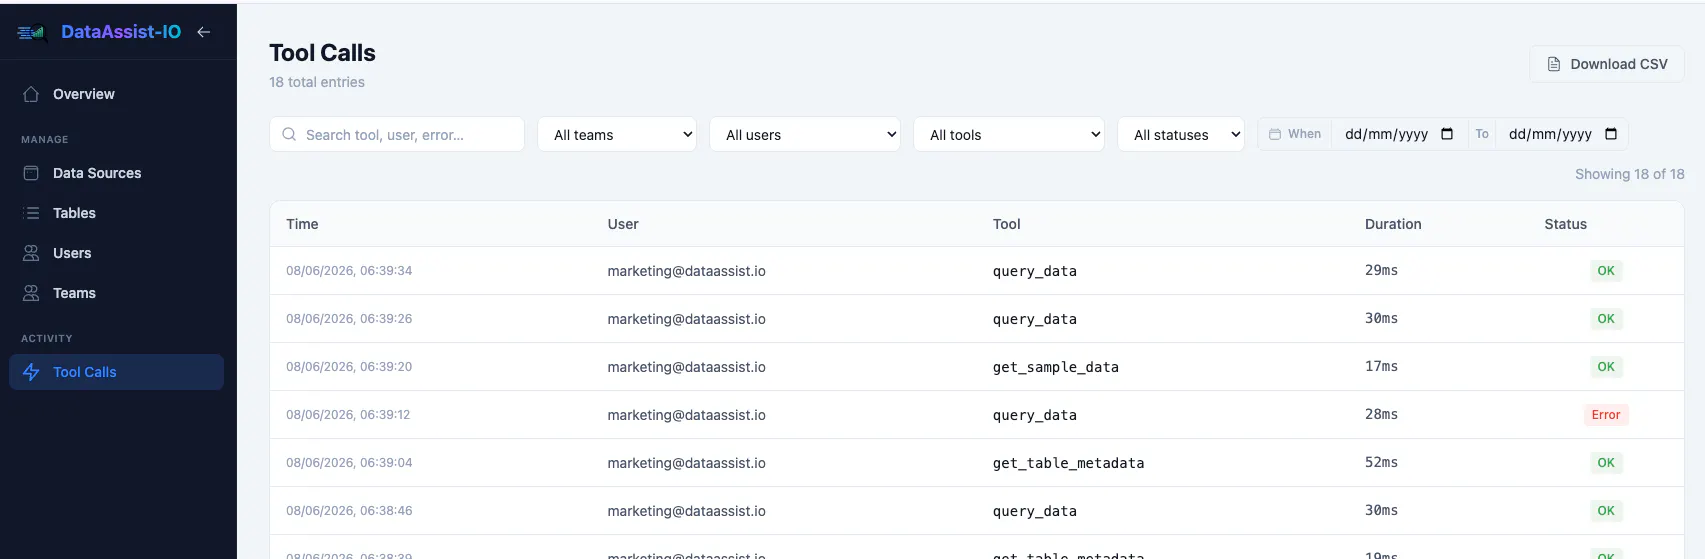Click the timestamp 08/06/2026, 06:39:20
Screen dimensions: 1705x559
[x=349, y=367]
